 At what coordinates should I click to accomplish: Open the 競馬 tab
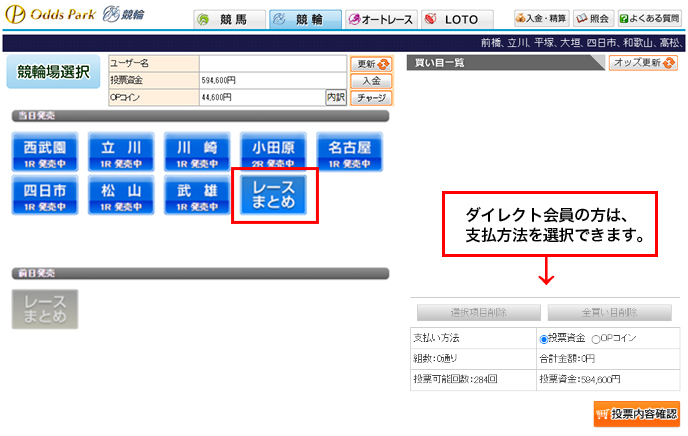tap(229, 19)
